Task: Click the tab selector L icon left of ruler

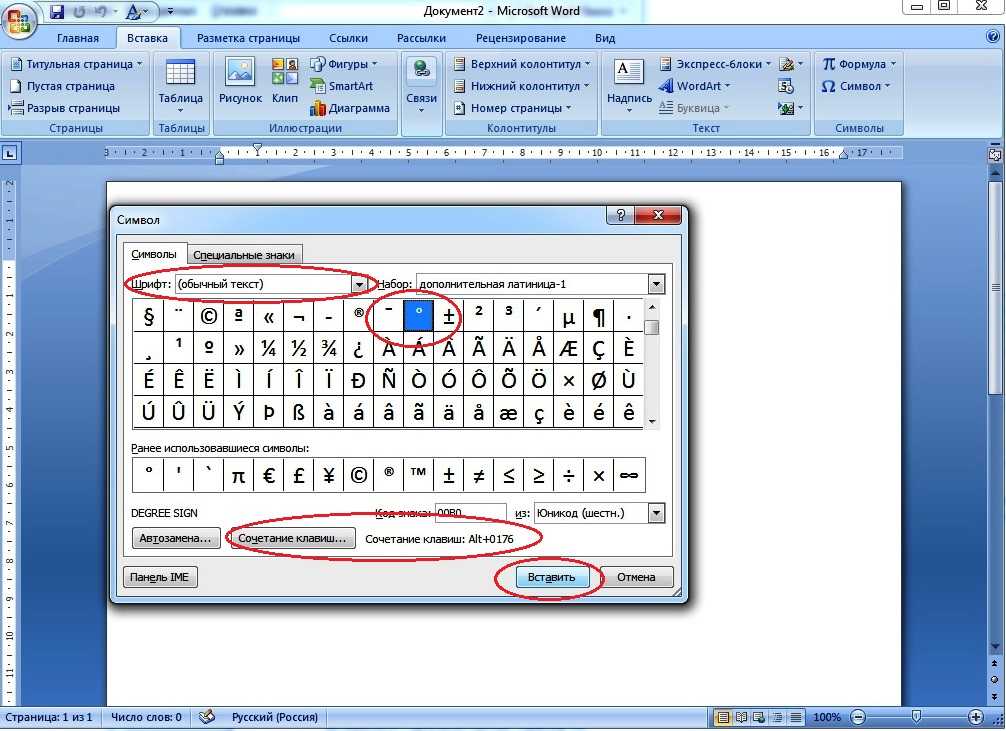Action: 10,153
